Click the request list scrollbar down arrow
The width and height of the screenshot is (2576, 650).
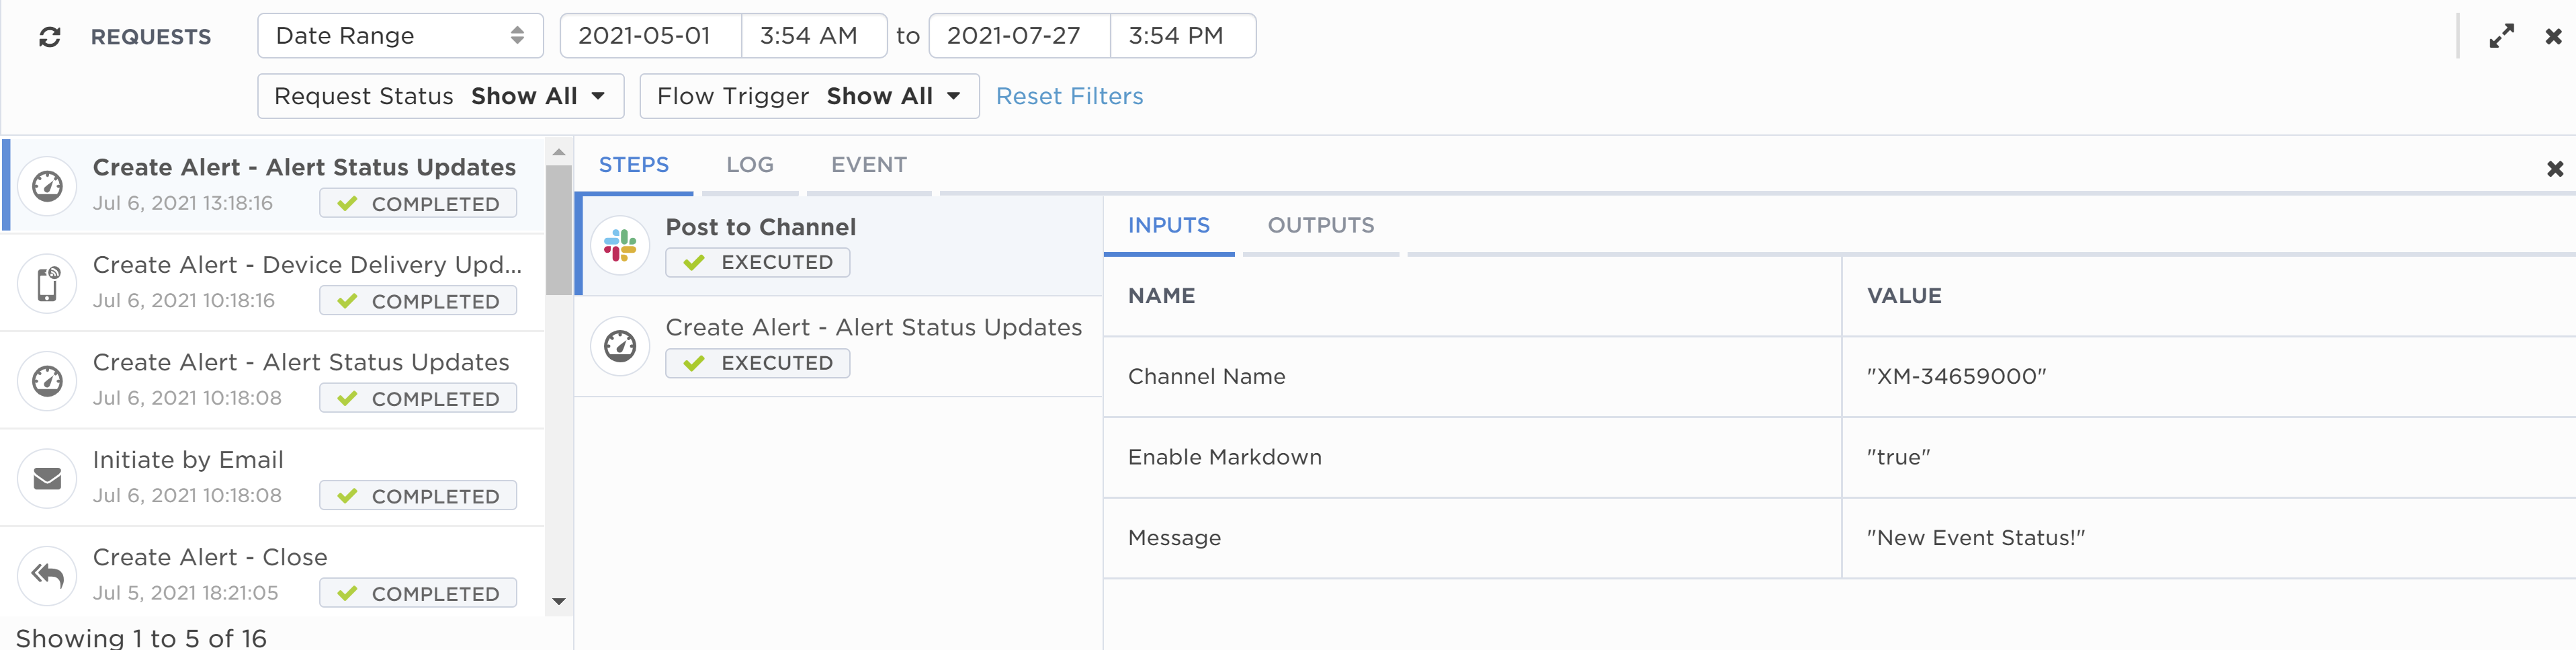point(559,601)
